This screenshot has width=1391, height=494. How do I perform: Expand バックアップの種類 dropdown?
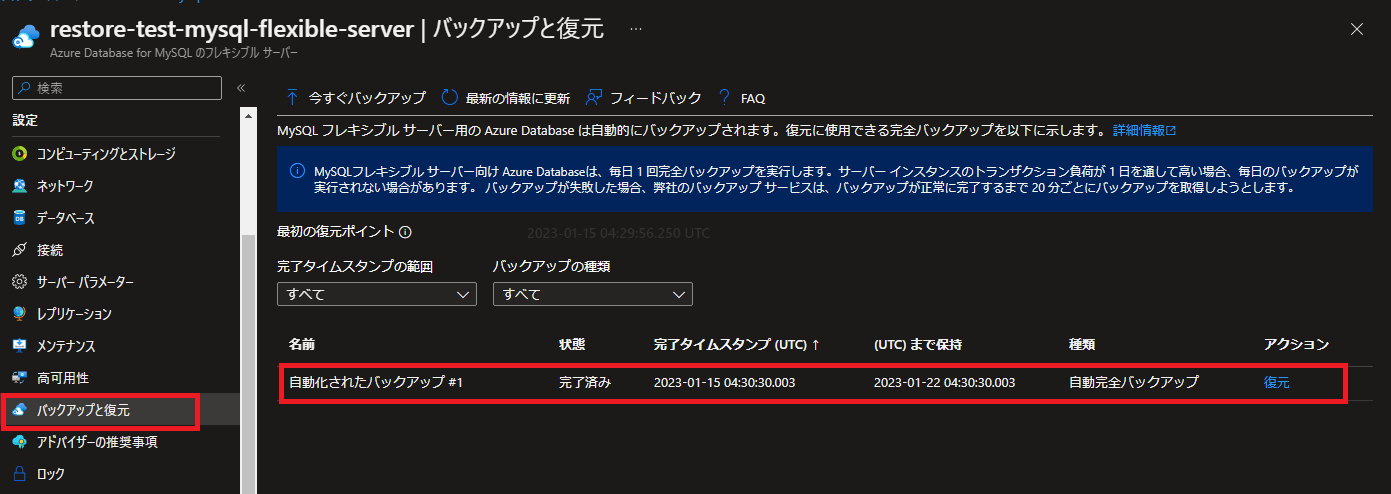point(593,294)
